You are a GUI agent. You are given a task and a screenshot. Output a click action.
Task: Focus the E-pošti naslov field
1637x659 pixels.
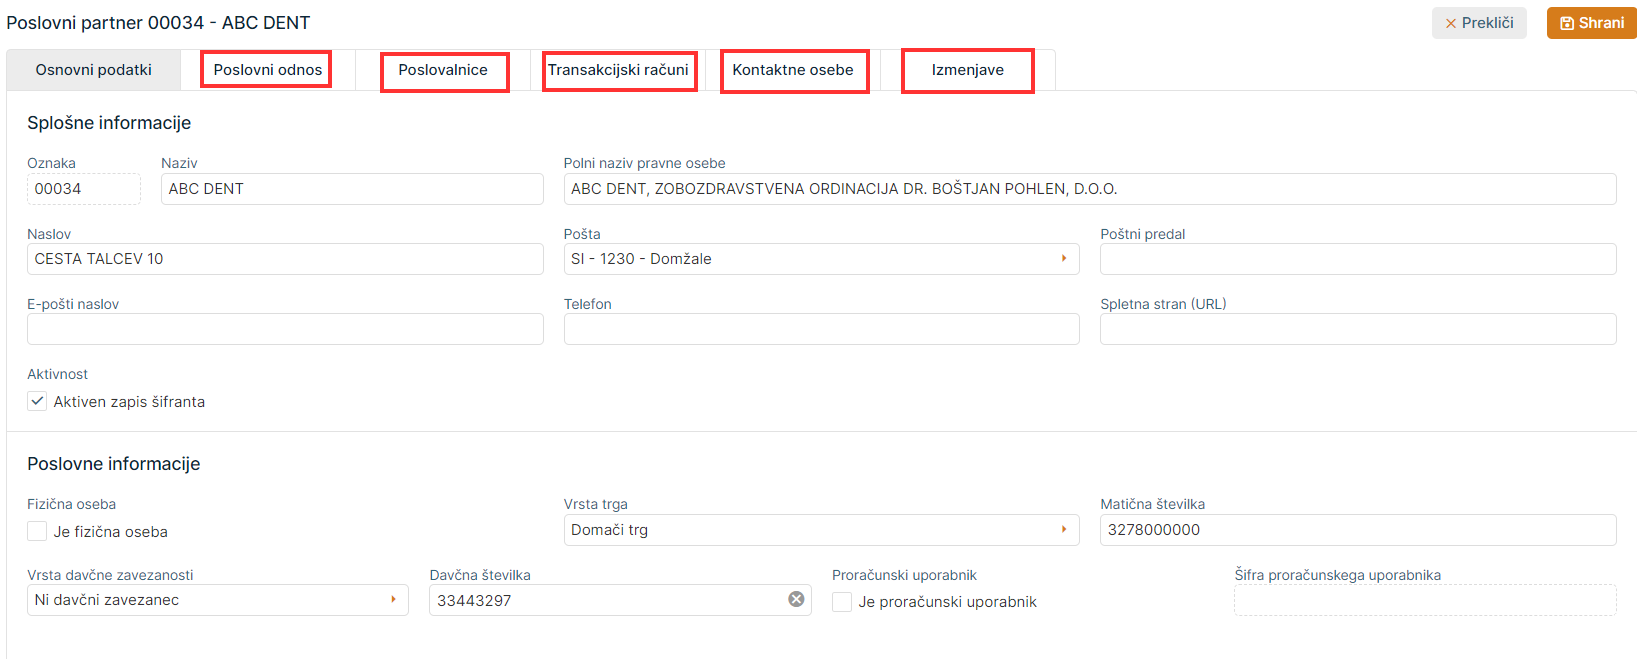click(x=285, y=329)
